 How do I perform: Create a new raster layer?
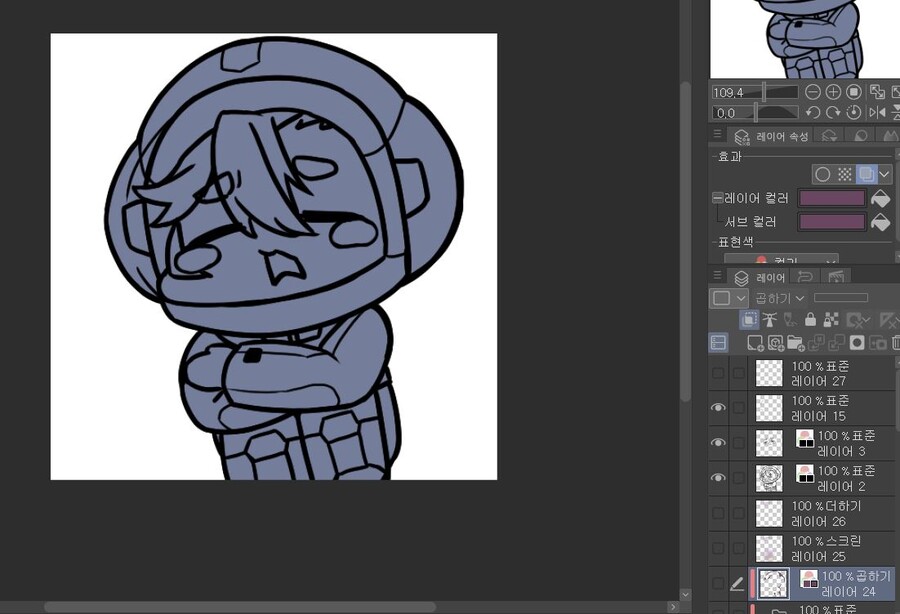coord(755,343)
